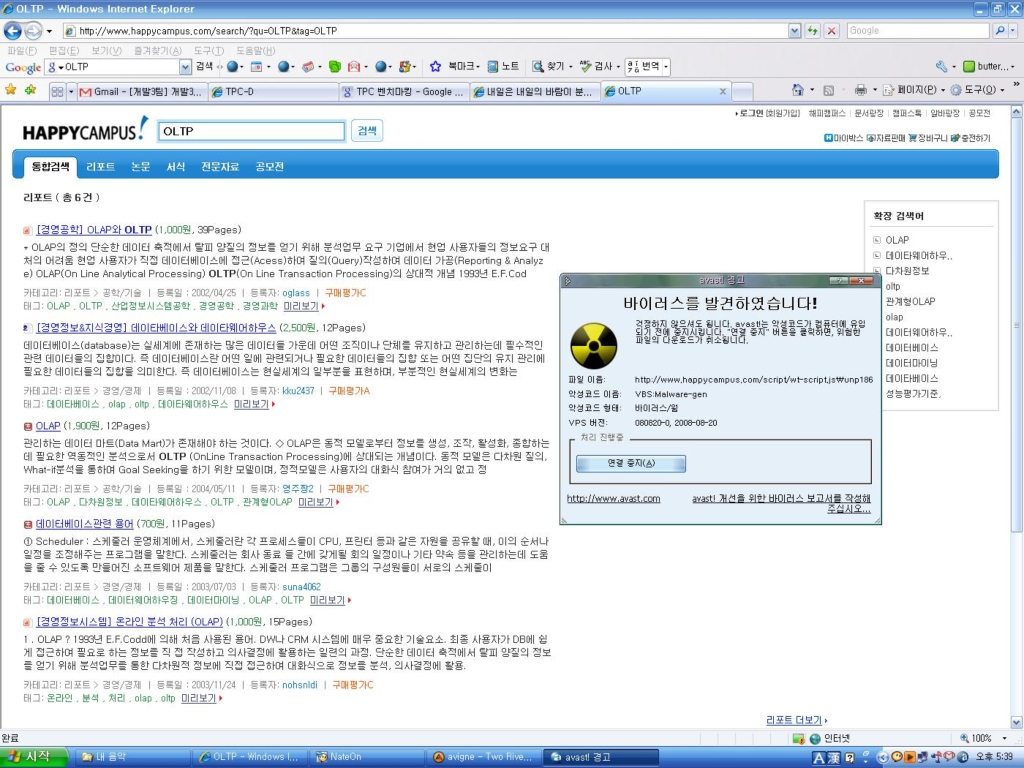Screen dimensions: 1024x768
Task: Open Favorites Center via the yellow star
Action: (x=10, y=90)
